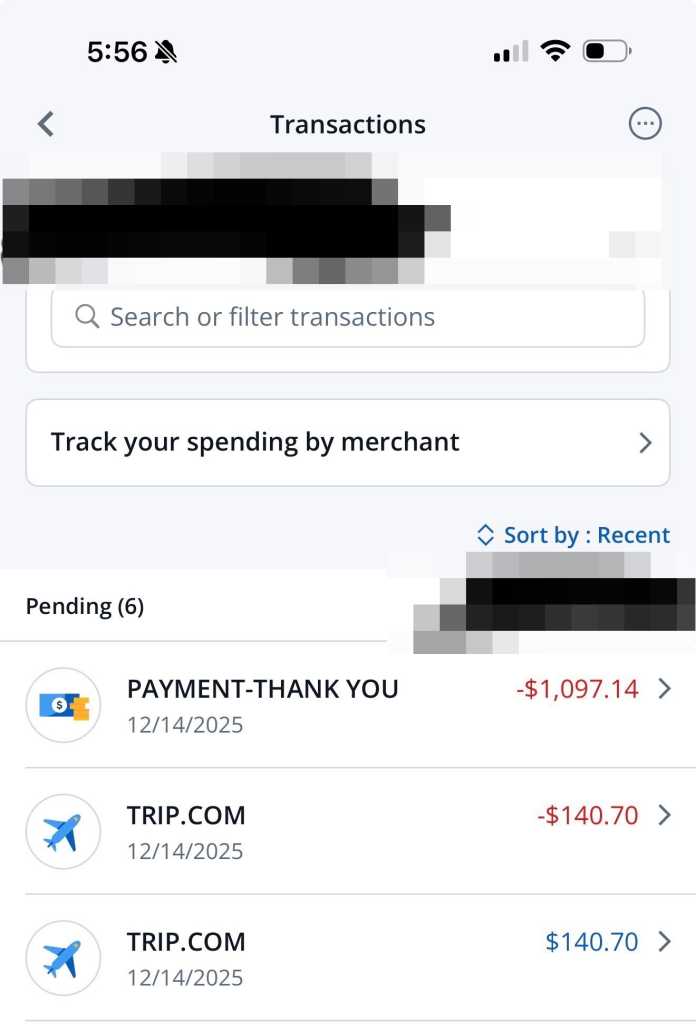This screenshot has width=696, height=1024.
Task: Select the sort diamond icon beside Sort by
Action: pos(484,535)
